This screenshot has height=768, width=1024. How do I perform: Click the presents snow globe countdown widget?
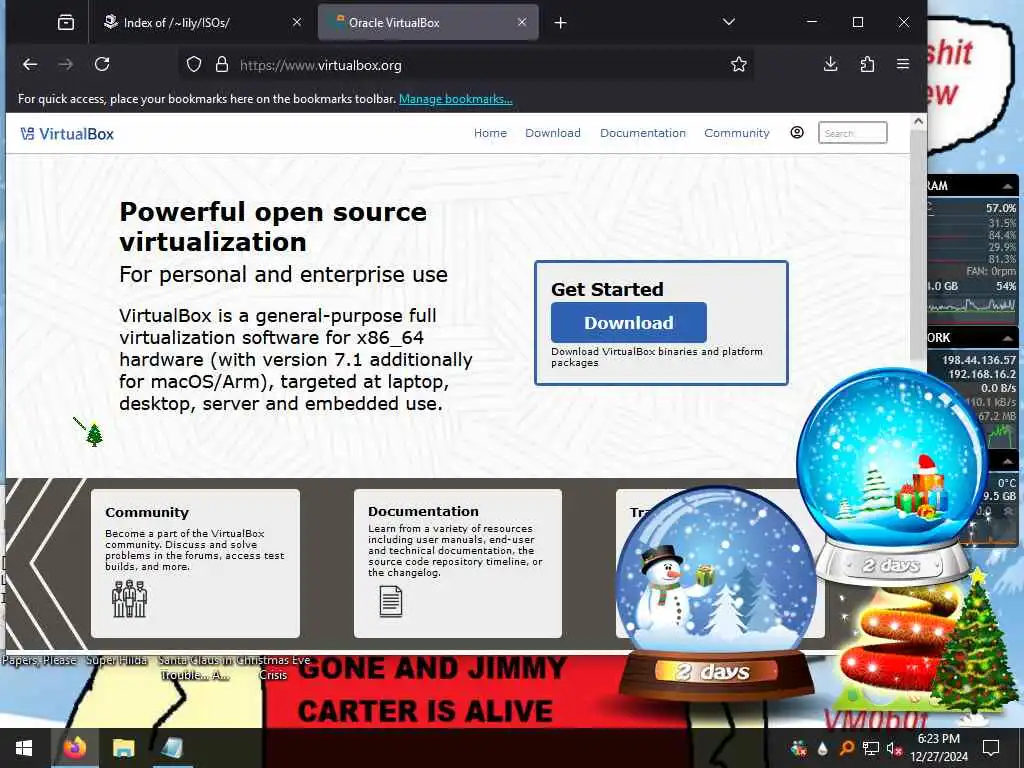tap(891, 477)
